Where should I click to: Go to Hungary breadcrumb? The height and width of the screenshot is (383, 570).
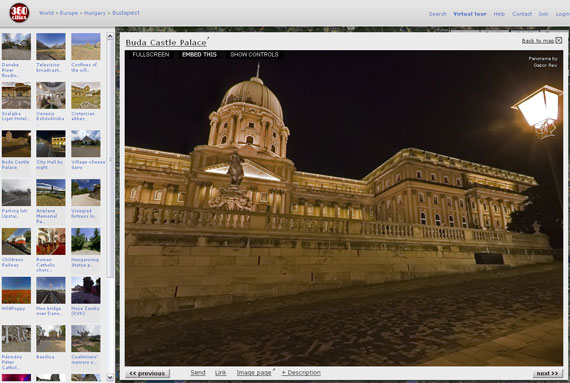coord(95,13)
